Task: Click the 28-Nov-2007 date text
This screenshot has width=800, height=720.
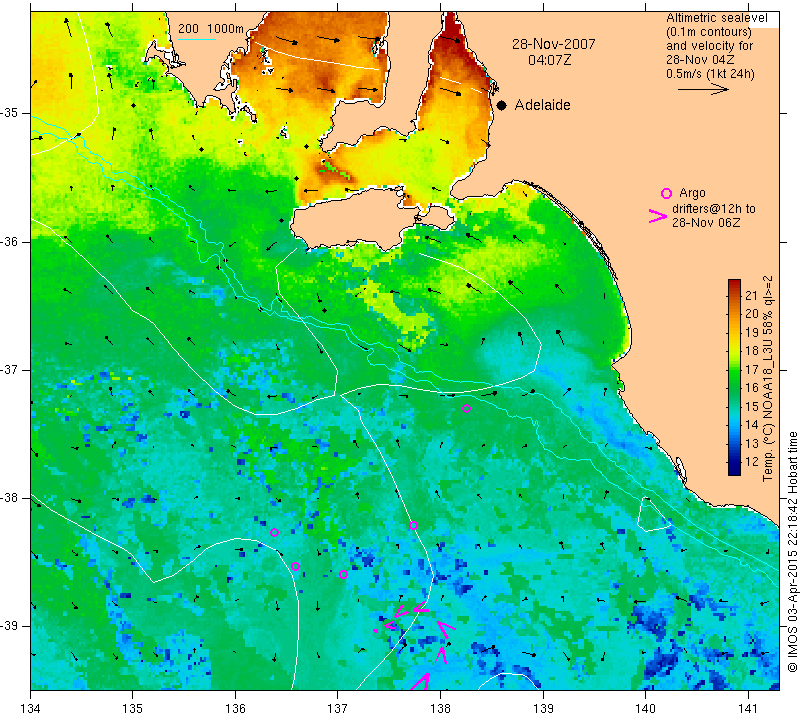Action: point(554,44)
